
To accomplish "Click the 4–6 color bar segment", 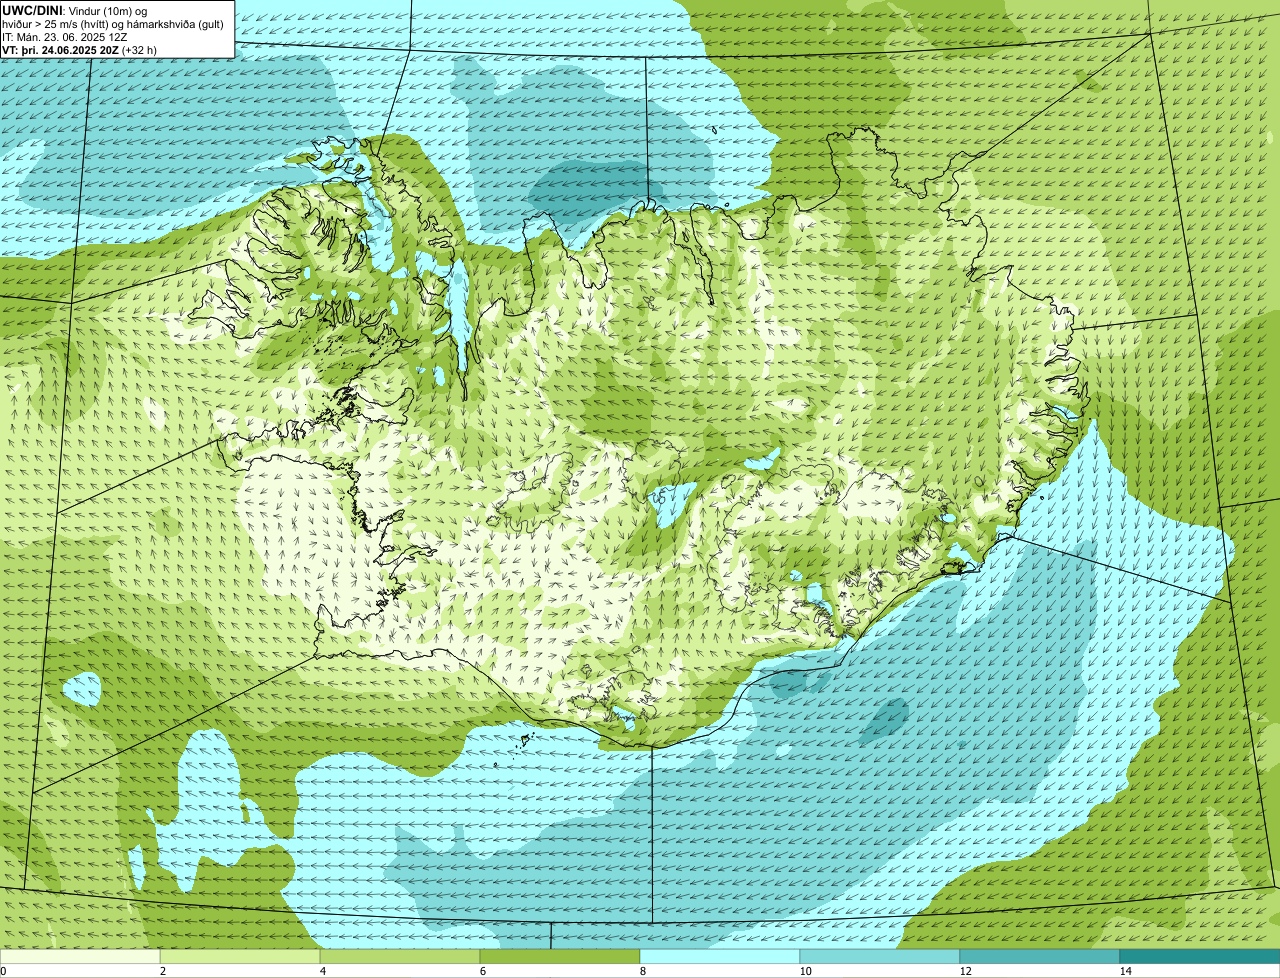I will tap(400, 956).
